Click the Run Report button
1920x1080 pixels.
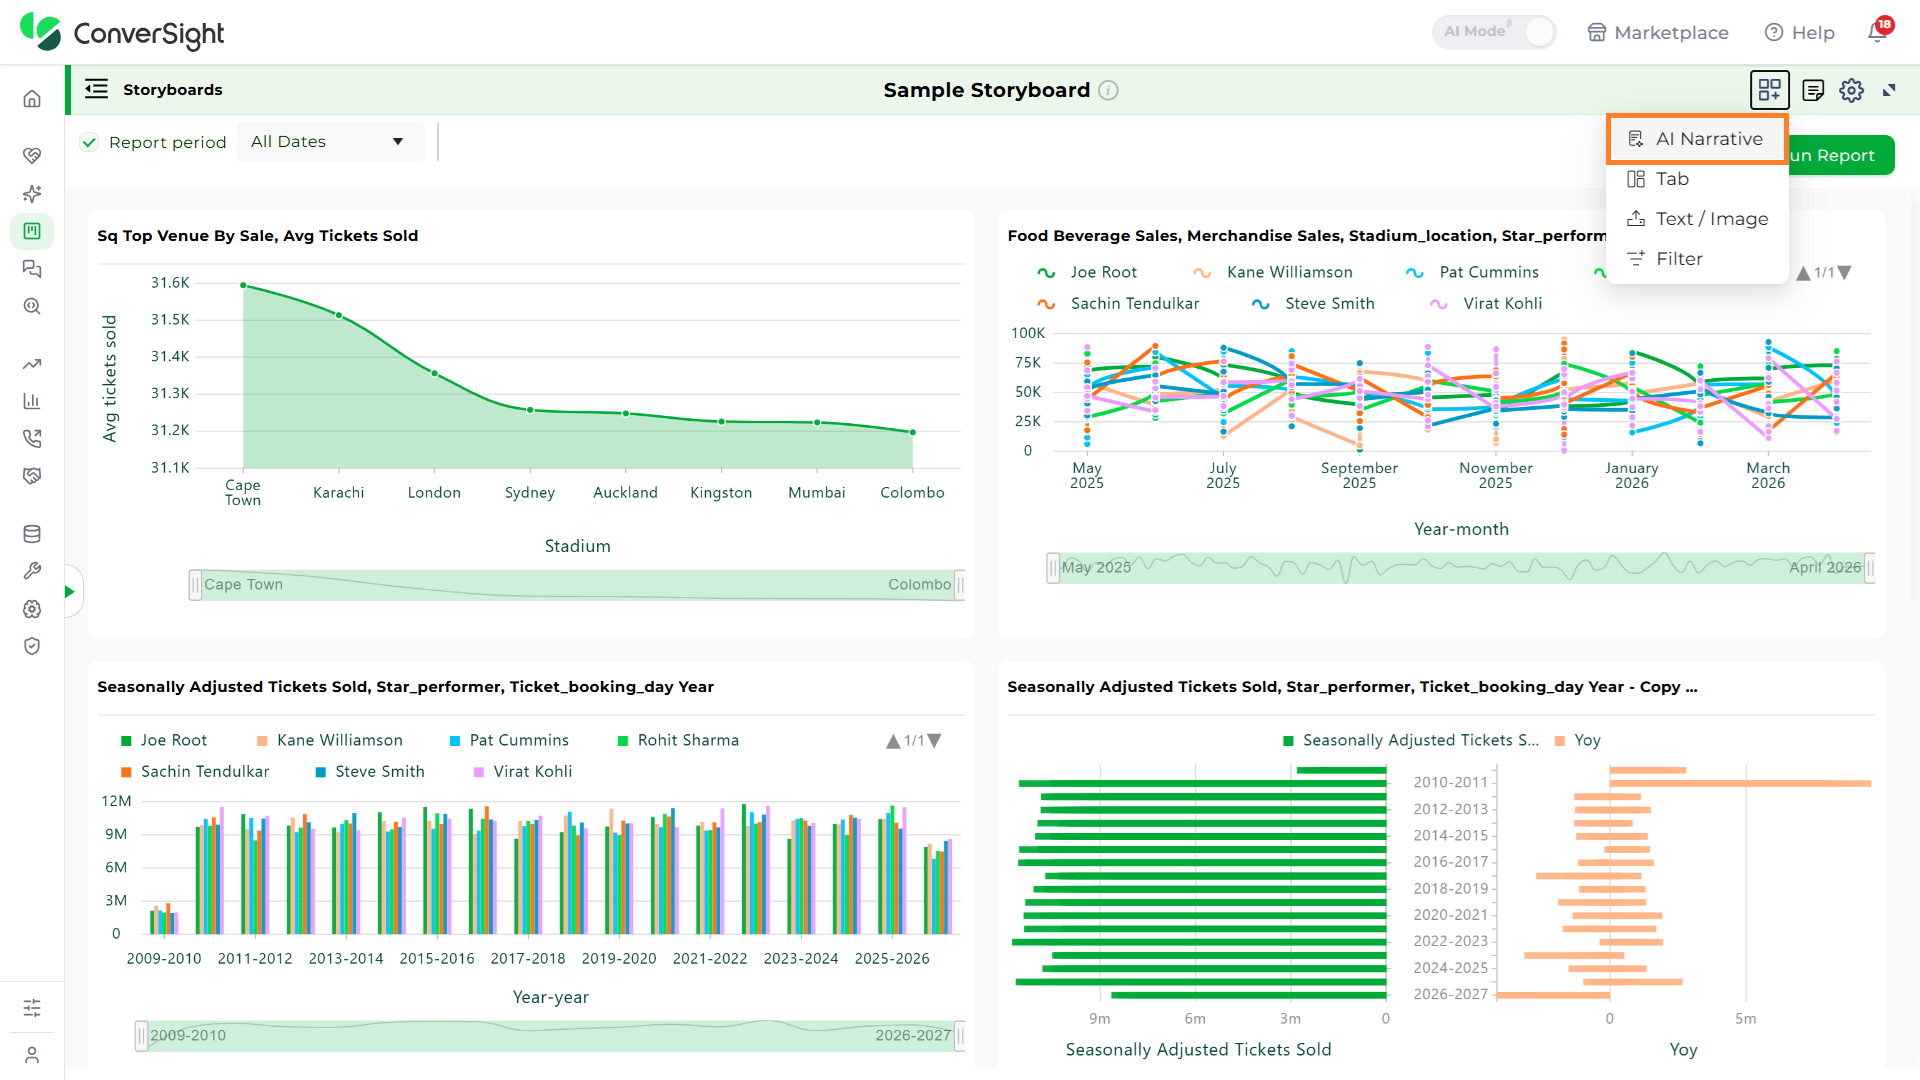coord(1838,155)
